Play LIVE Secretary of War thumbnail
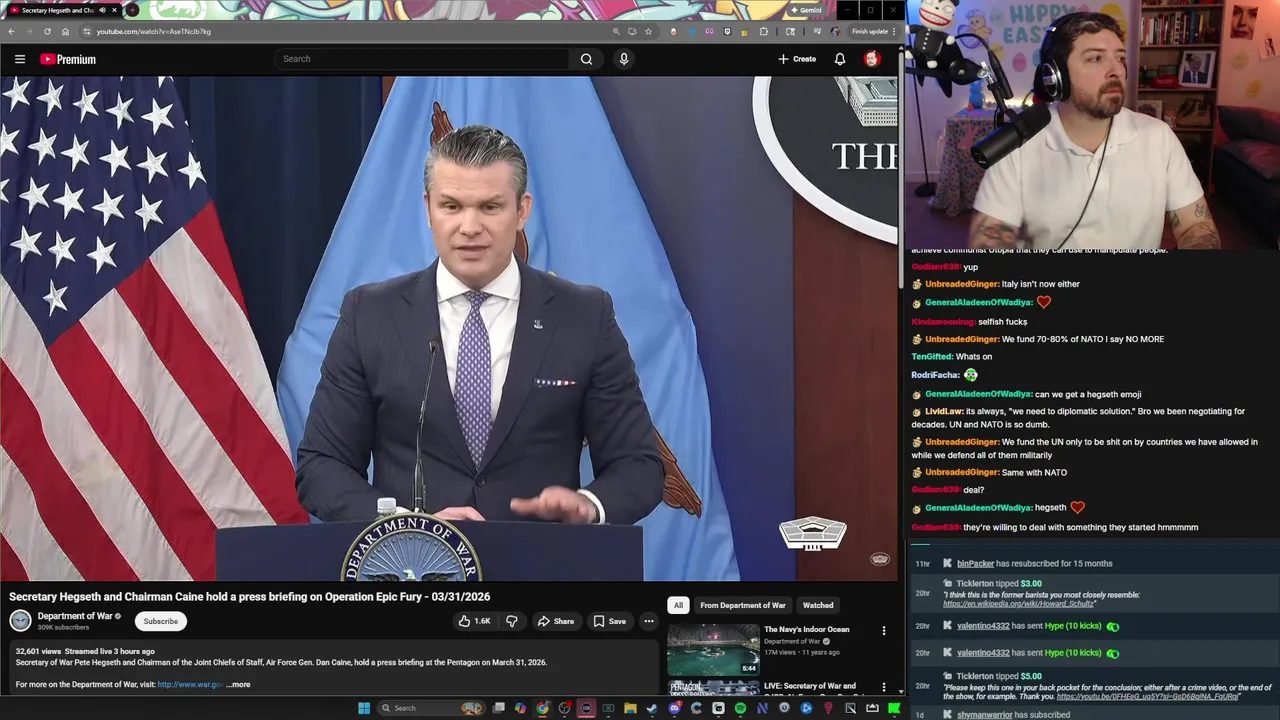The height and width of the screenshot is (720, 1280). 713,687
